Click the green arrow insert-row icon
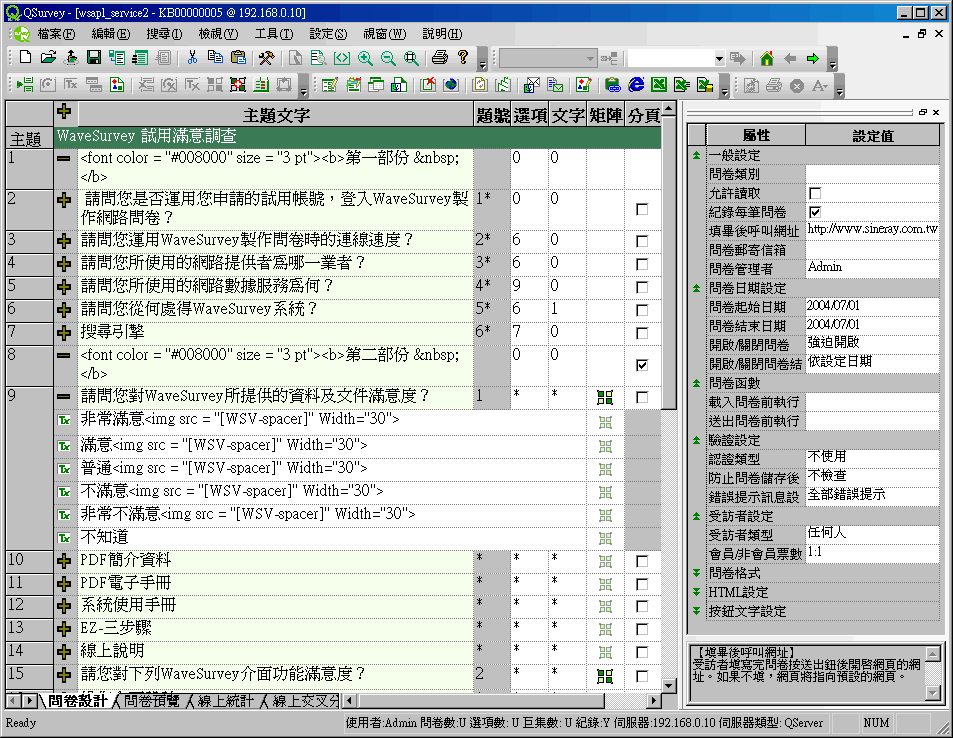This screenshot has width=953, height=738. pyautogui.click(x=25, y=84)
